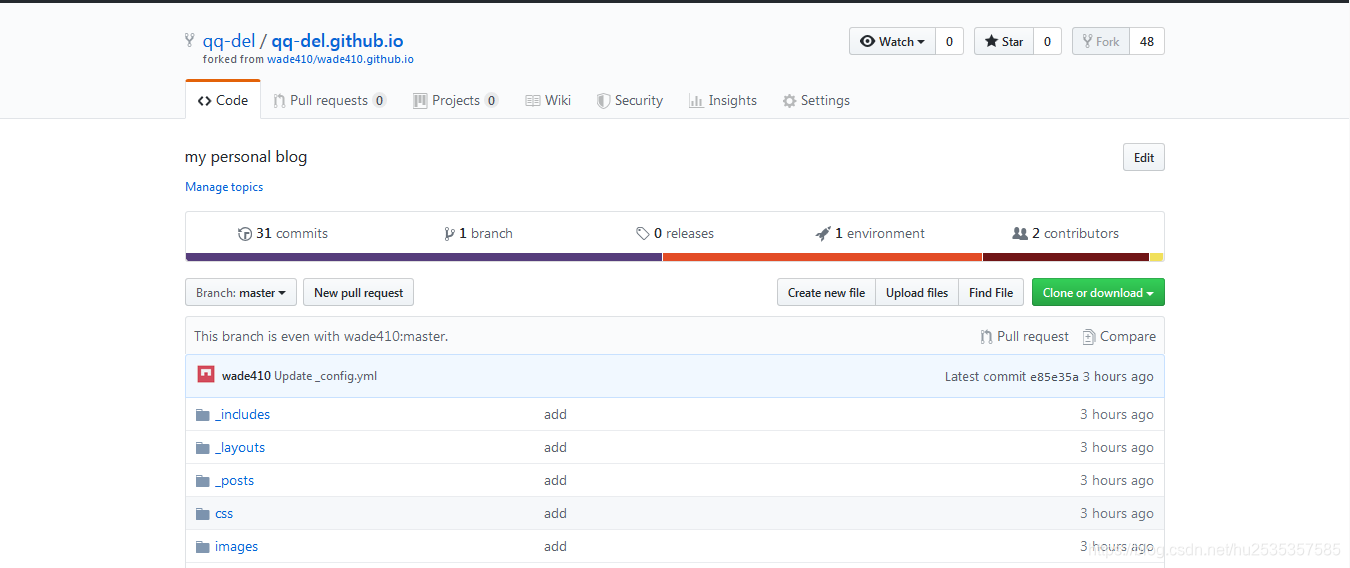View the 48 forks count
The height and width of the screenshot is (568, 1350).
1147,41
